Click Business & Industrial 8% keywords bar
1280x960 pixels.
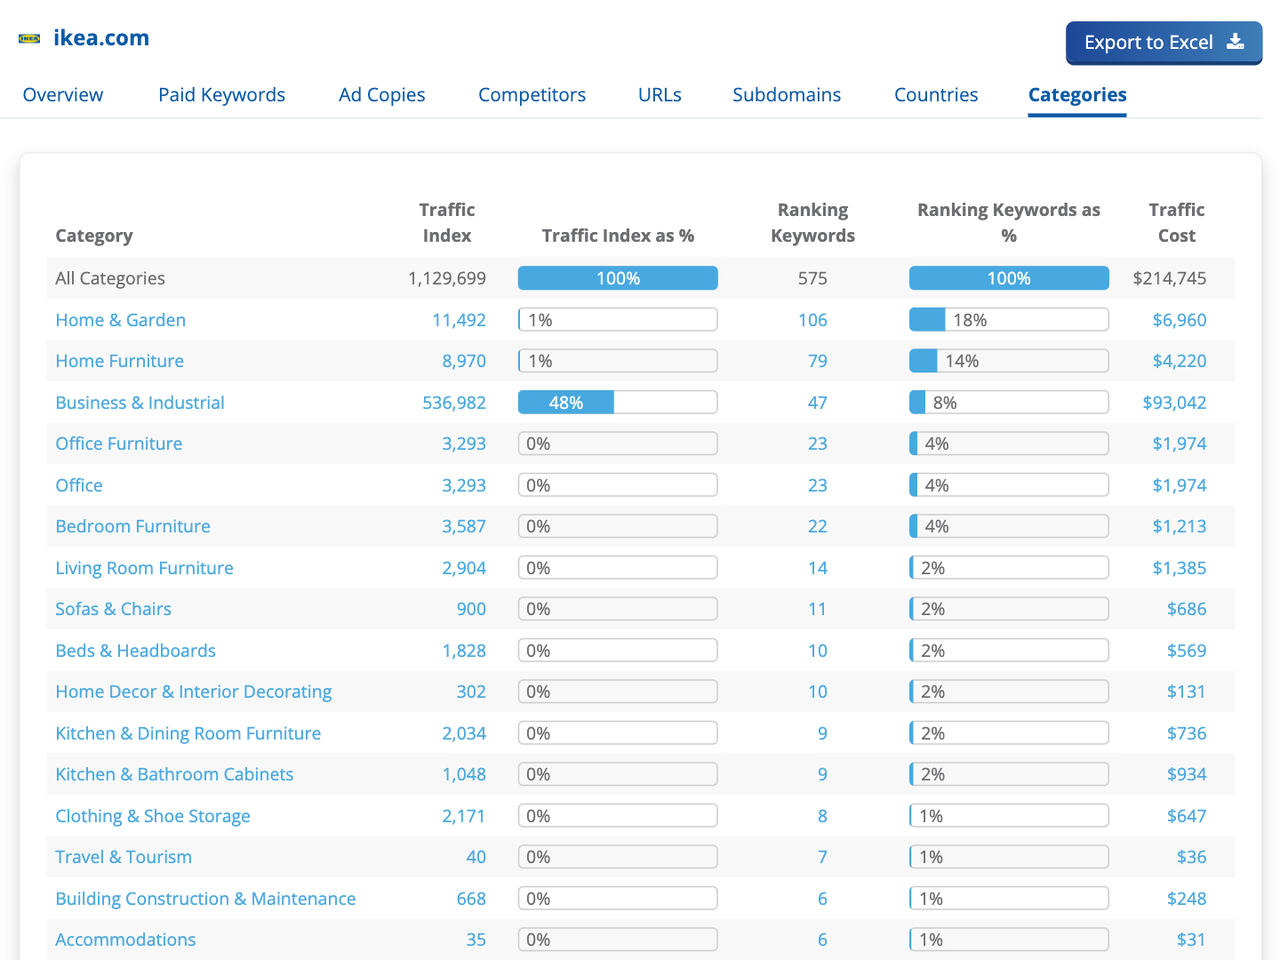click(1009, 403)
